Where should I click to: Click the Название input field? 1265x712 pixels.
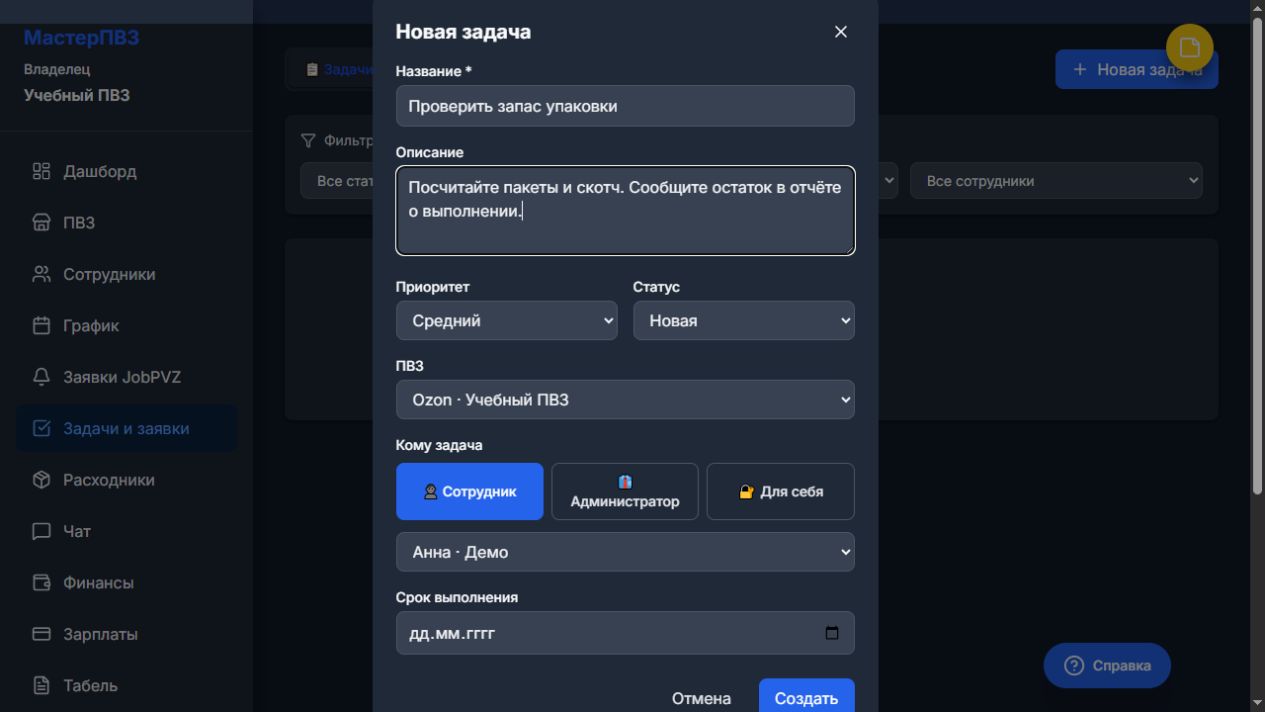(625, 106)
